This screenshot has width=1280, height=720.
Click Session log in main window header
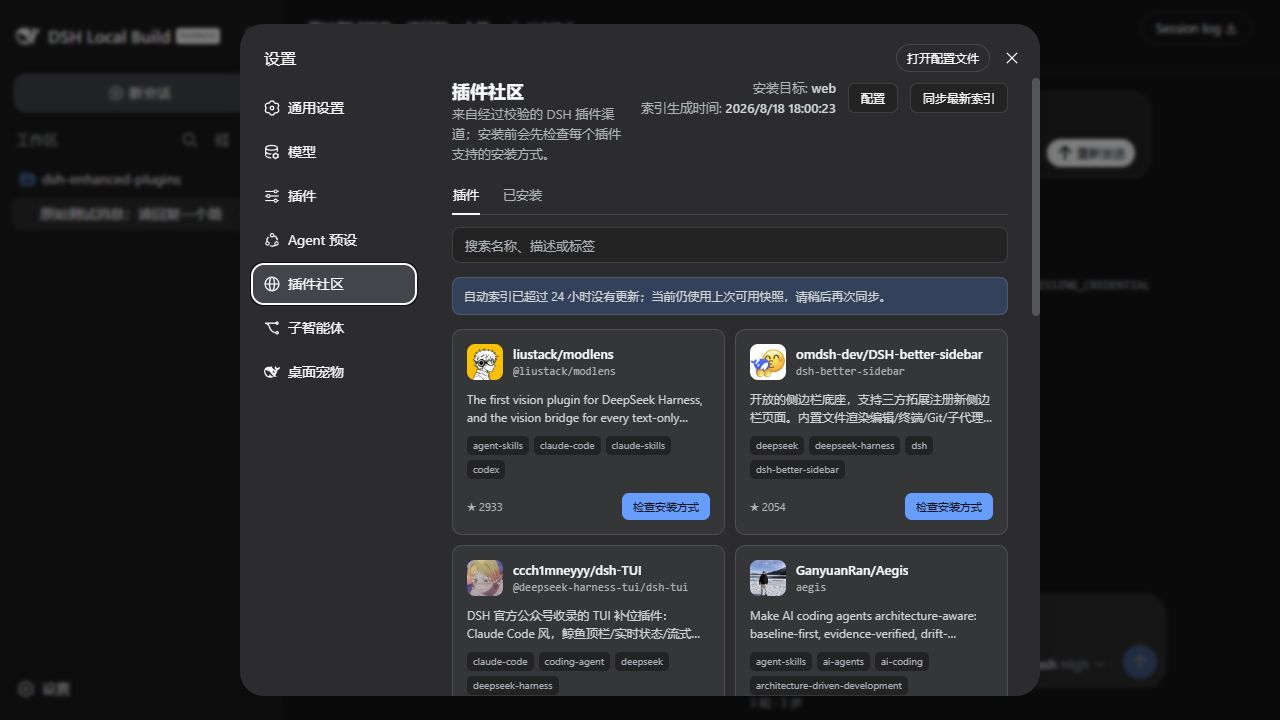1196,29
